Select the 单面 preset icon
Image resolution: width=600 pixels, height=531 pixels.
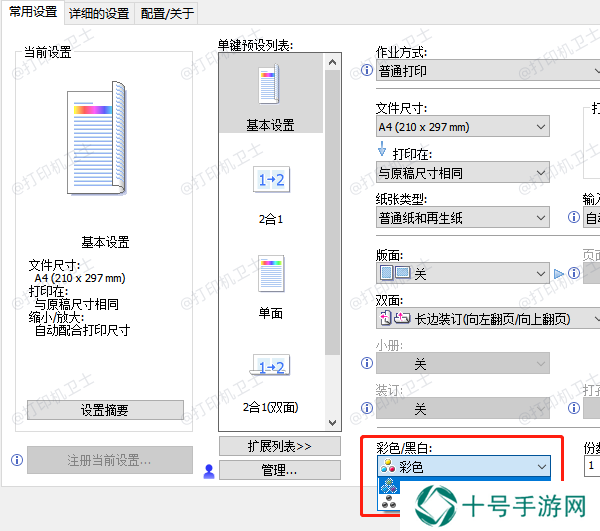coord(271,273)
